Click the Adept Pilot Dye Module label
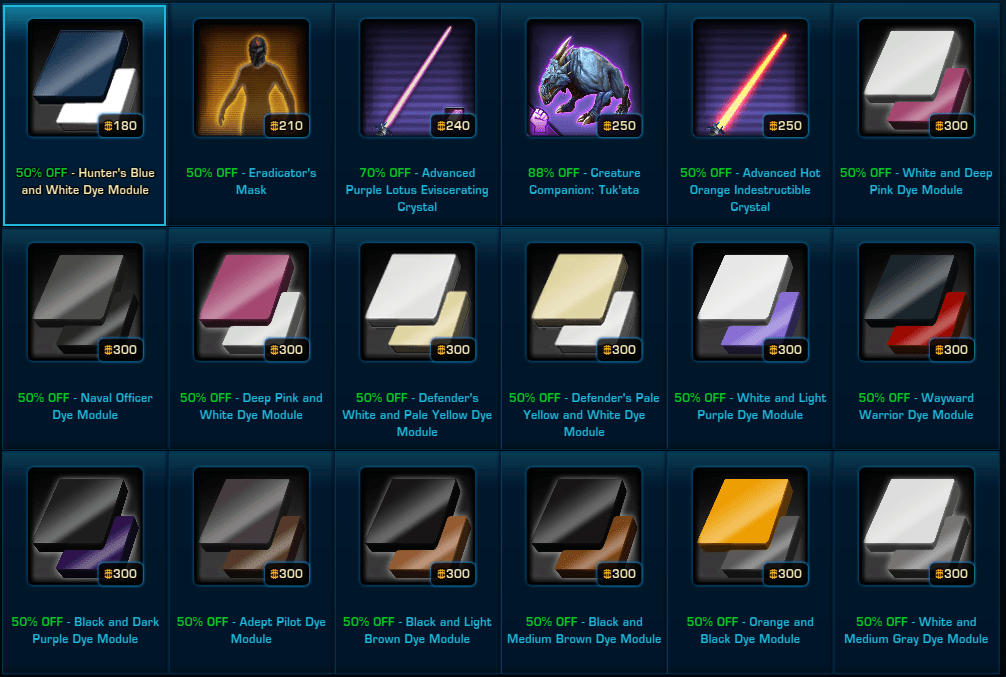The height and width of the screenshot is (677, 1006). click(252, 630)
